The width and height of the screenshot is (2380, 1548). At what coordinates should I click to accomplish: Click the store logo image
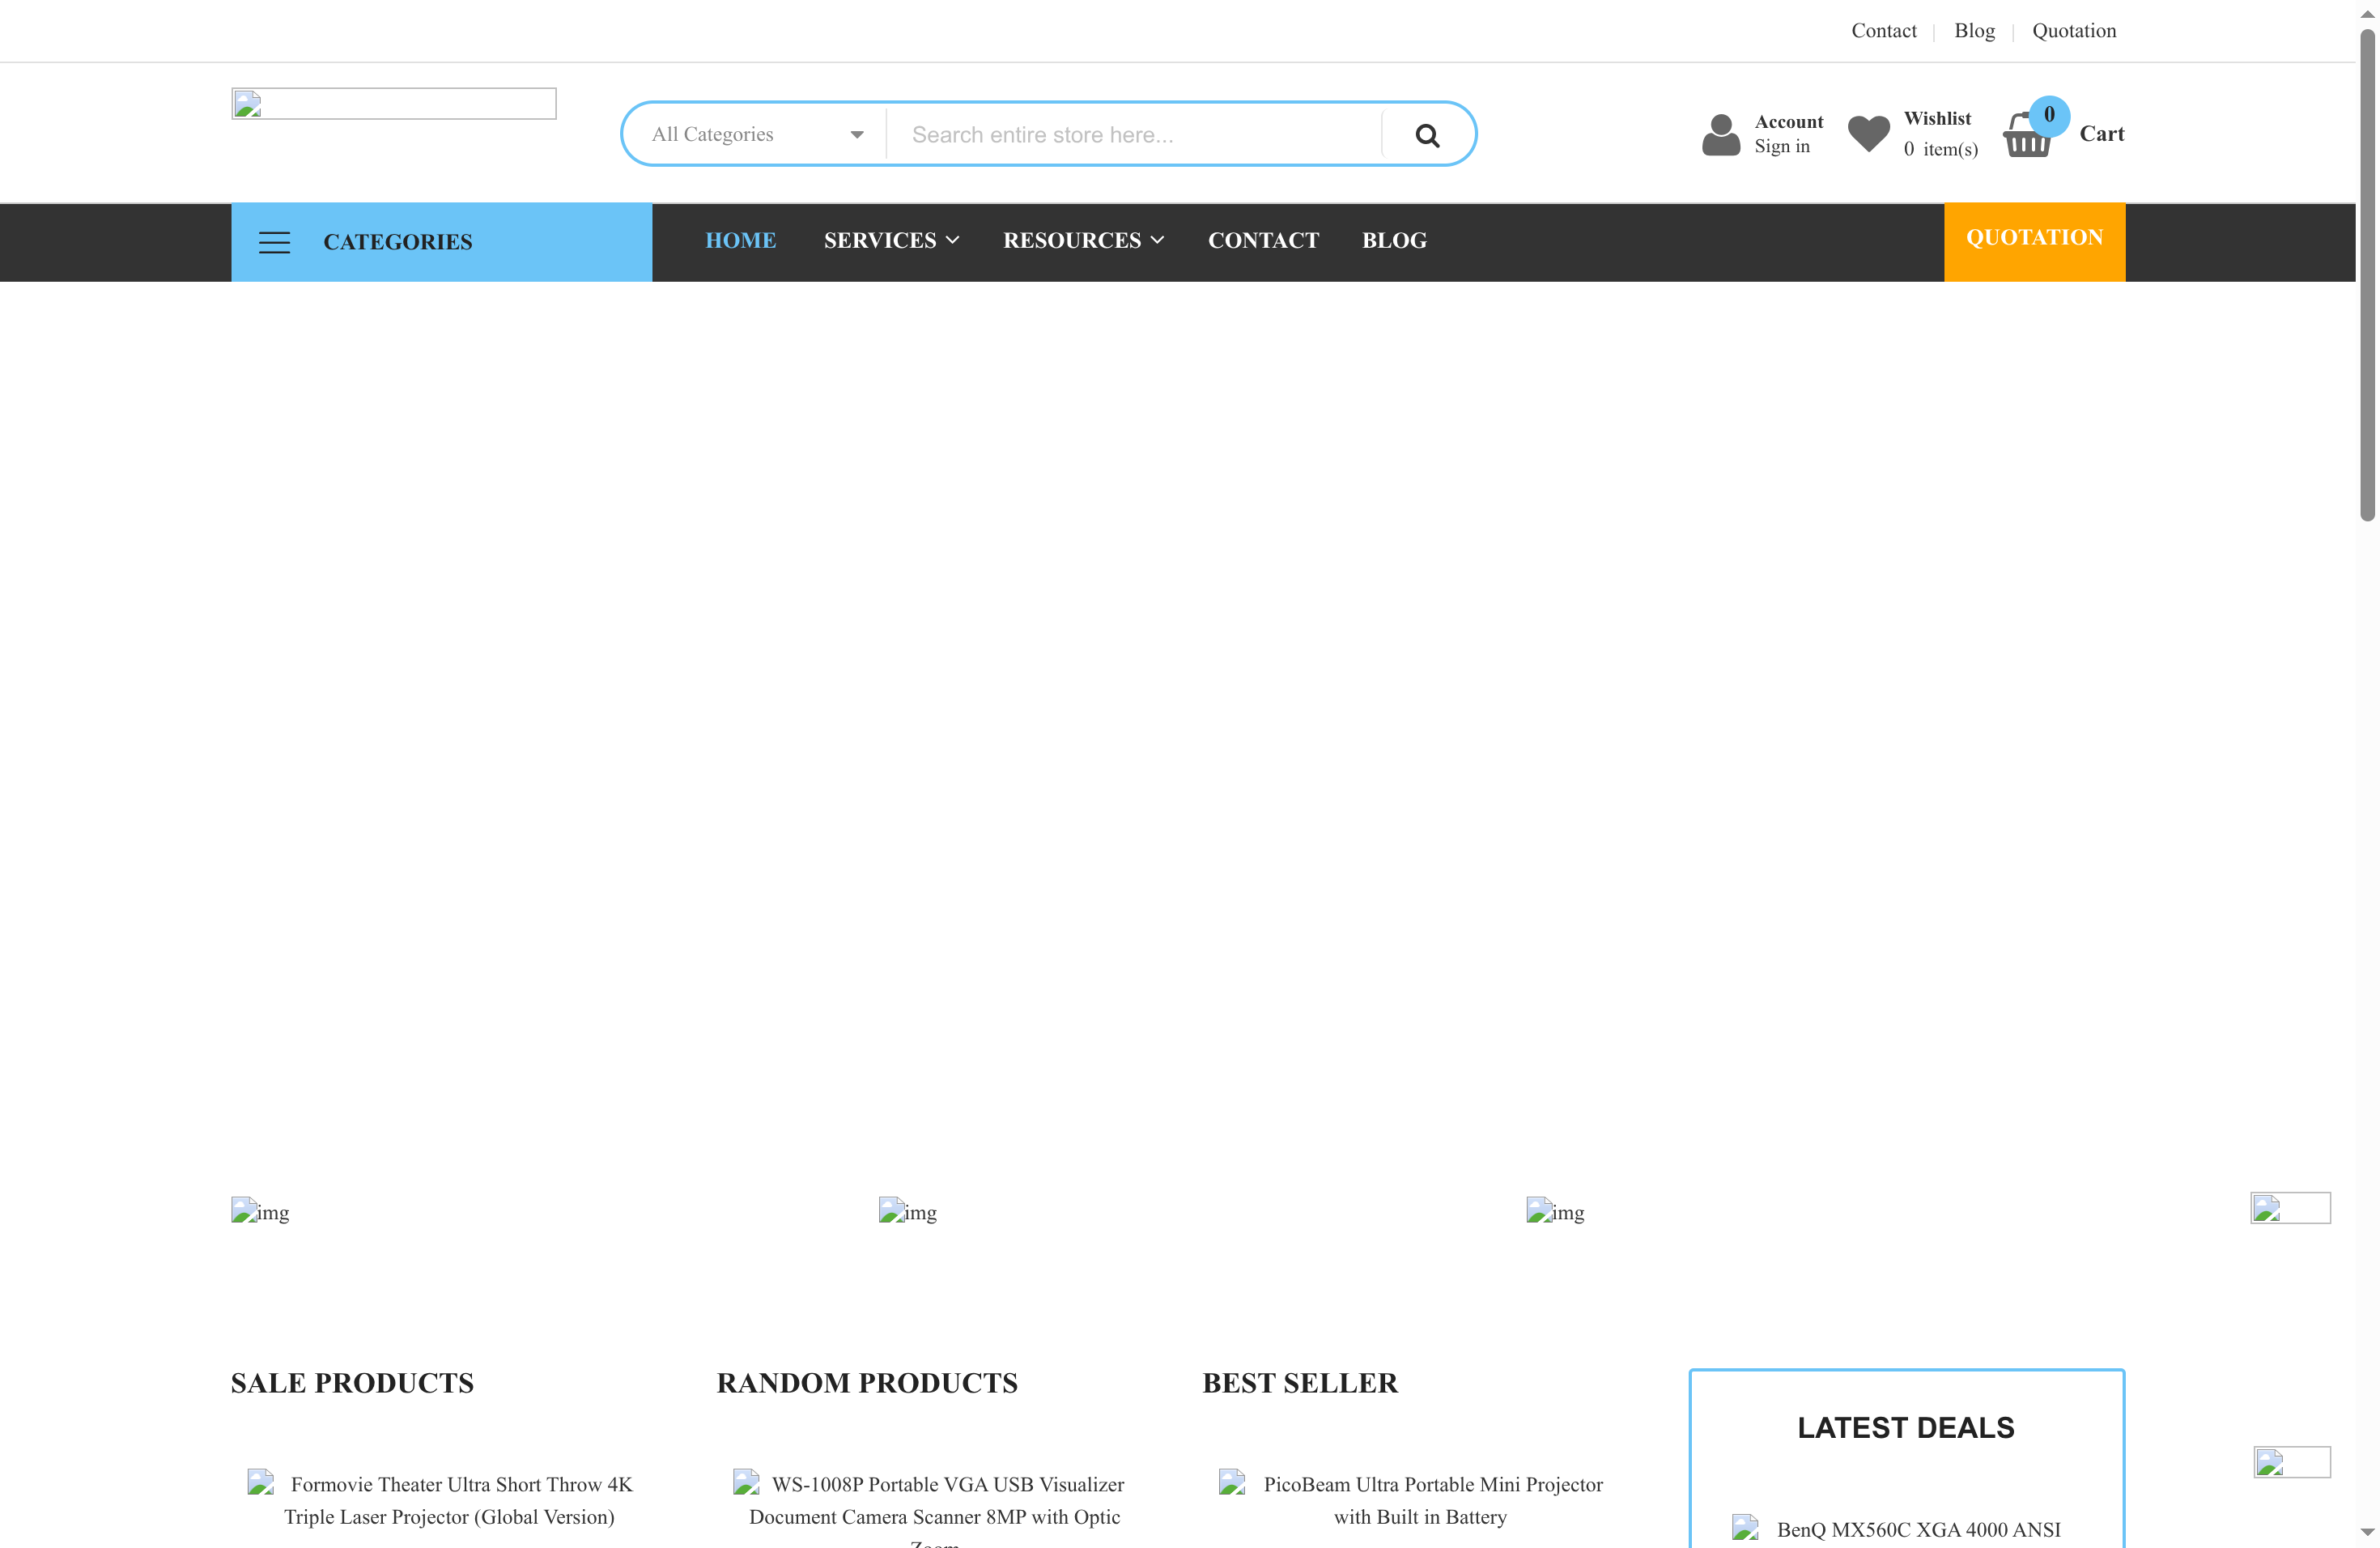(393, 103)
